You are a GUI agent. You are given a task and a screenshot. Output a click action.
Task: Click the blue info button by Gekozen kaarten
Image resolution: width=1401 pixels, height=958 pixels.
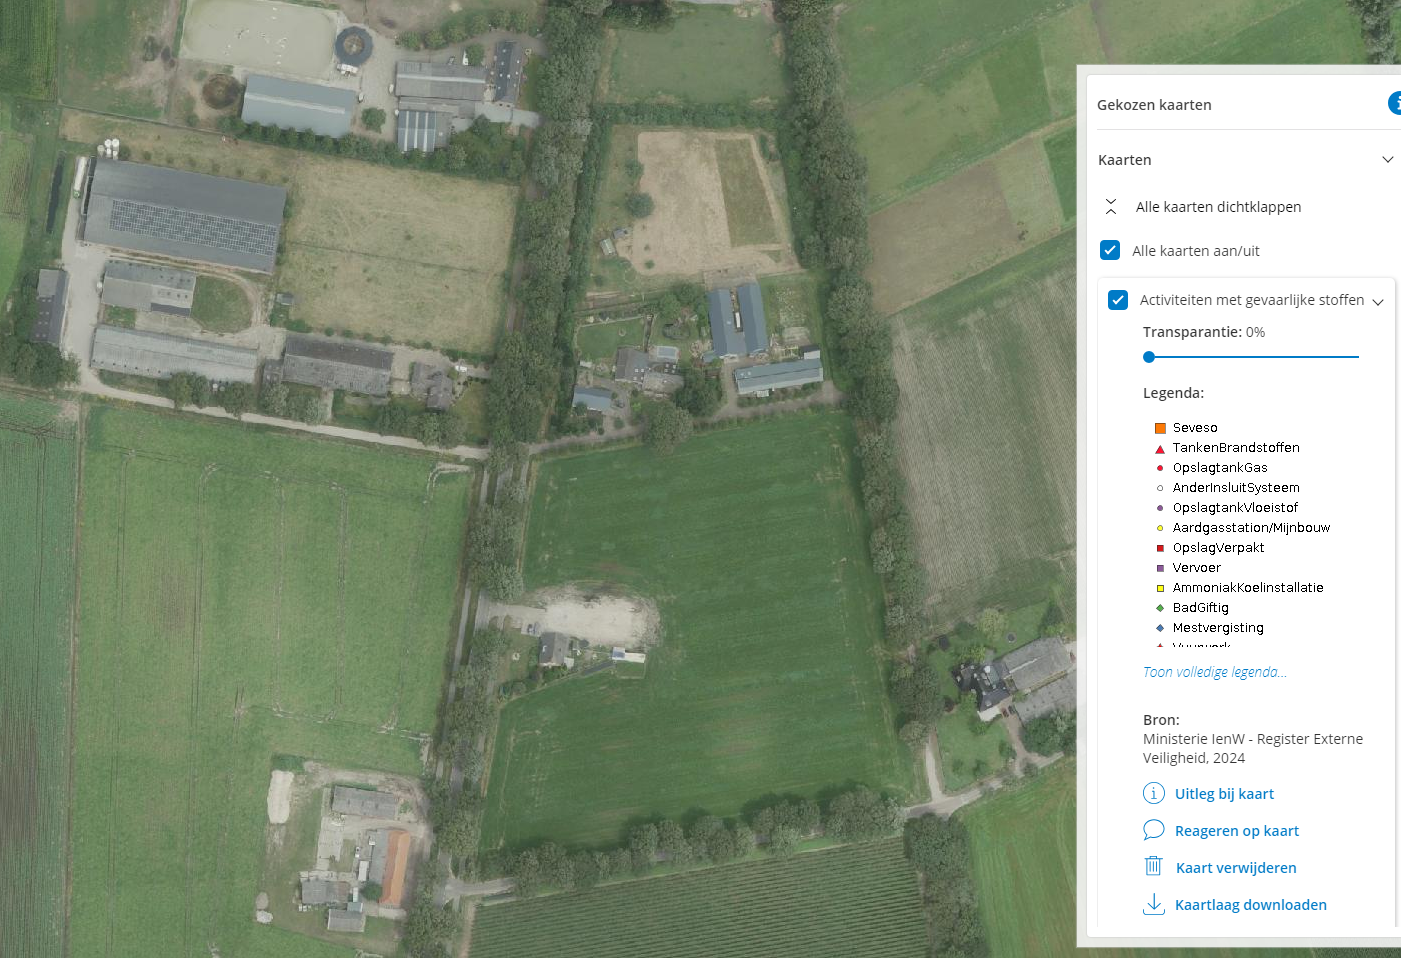click(x=1395, y=103)
